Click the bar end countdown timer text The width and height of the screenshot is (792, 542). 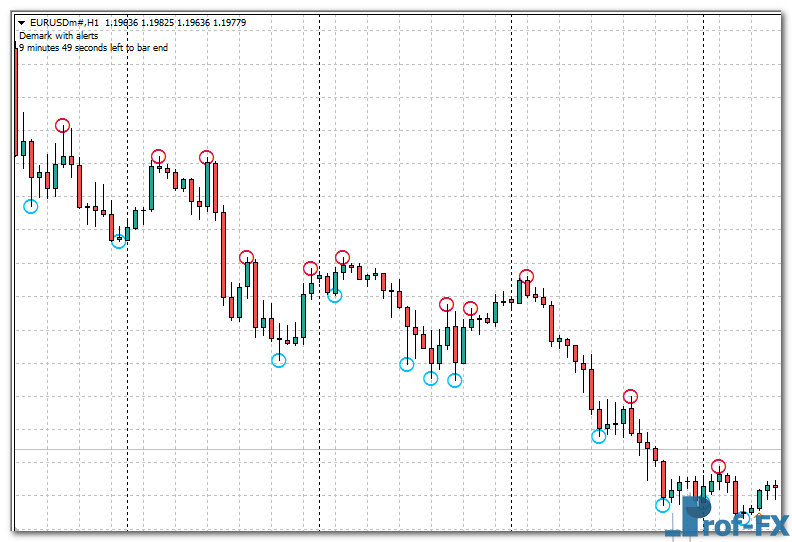(x=93, y=47)
